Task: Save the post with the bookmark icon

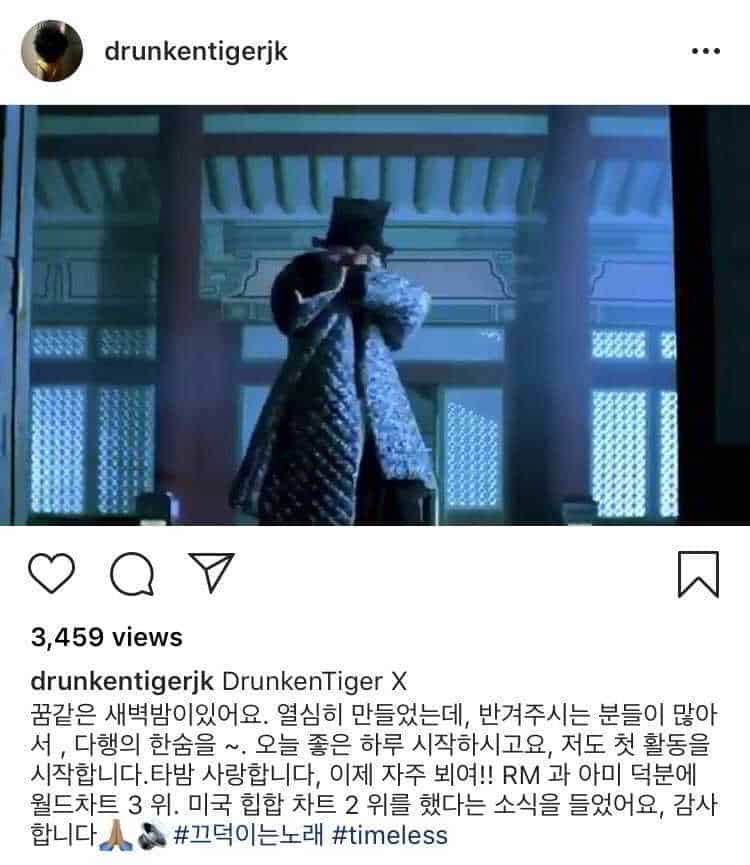Action: 698,574
